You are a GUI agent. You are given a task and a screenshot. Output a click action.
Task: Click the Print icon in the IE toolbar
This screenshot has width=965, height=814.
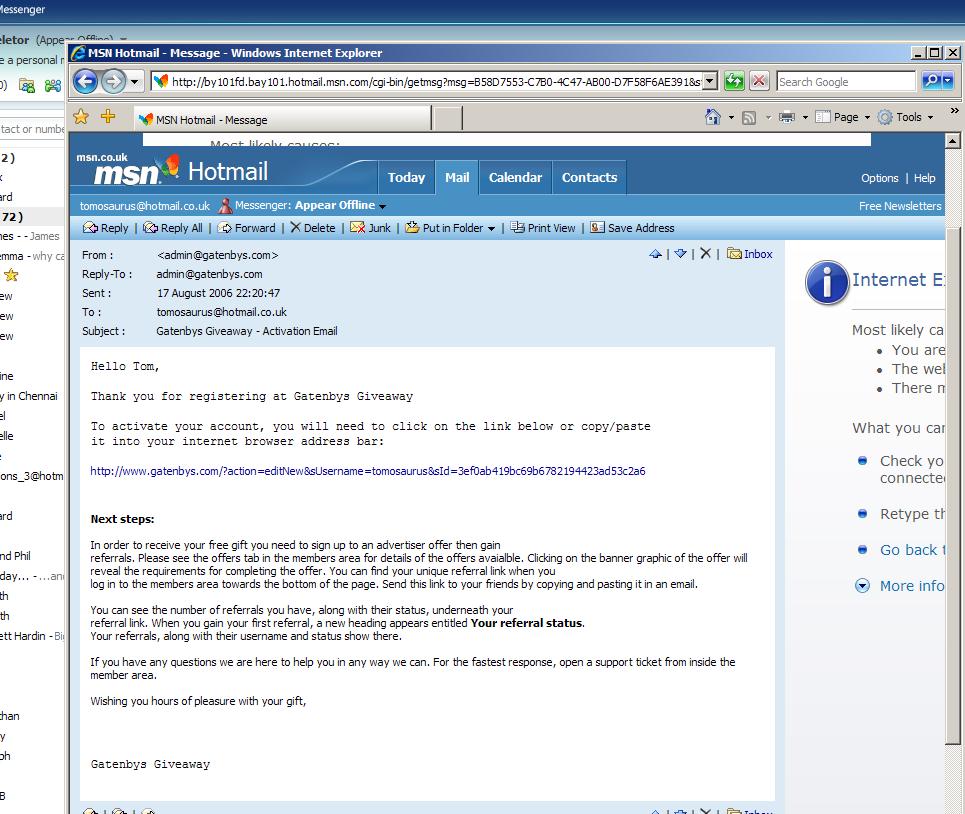[787, 117]
